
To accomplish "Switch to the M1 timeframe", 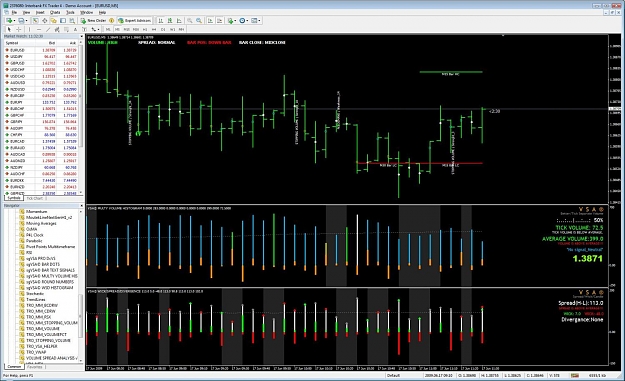I will [108, 29].
